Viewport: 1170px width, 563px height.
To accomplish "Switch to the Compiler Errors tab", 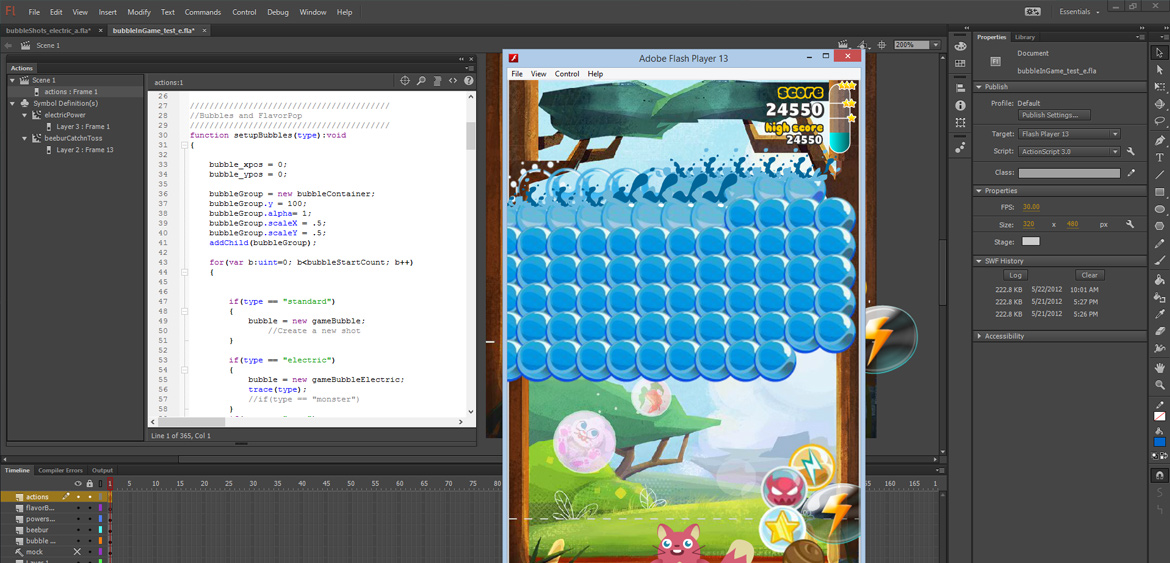I will pyautogui.click(x=60, y=470).
